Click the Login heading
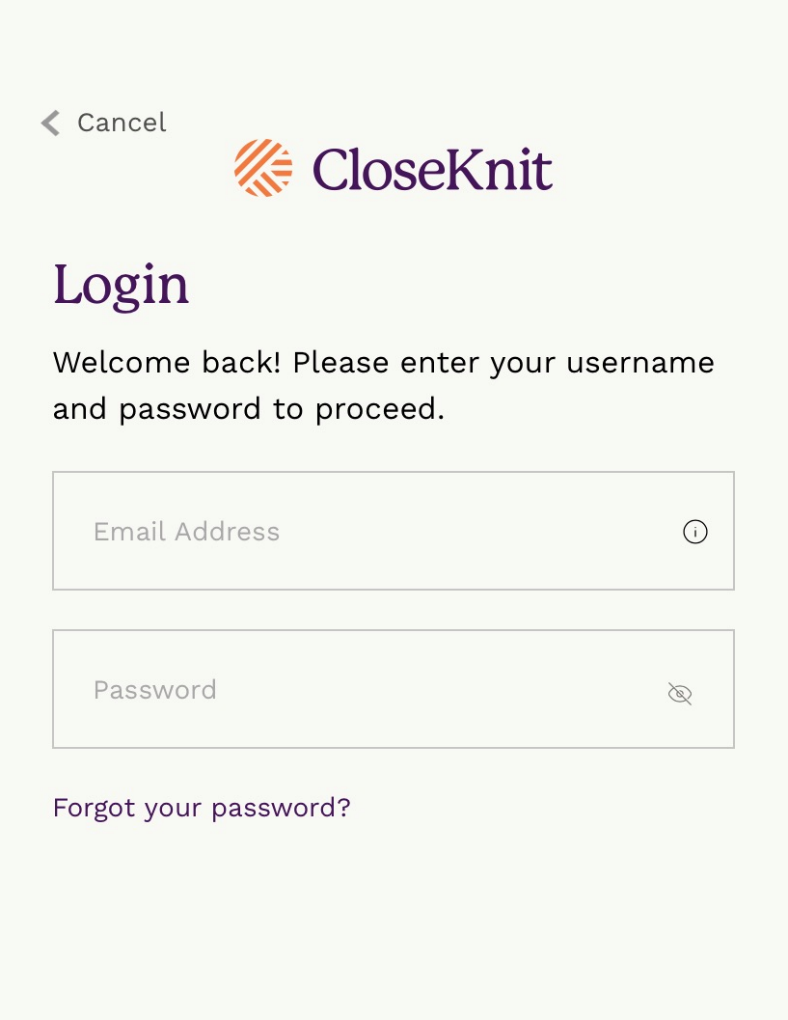Viewport: 788px width, 1020px height. pyautogui.click(x=121, y=284)
